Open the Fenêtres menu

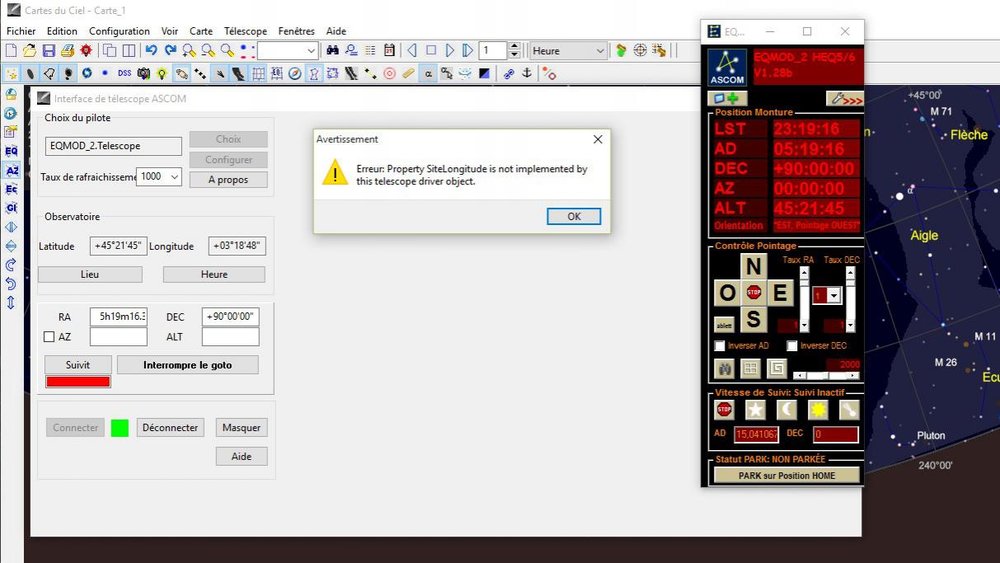(x=296, y=31)
